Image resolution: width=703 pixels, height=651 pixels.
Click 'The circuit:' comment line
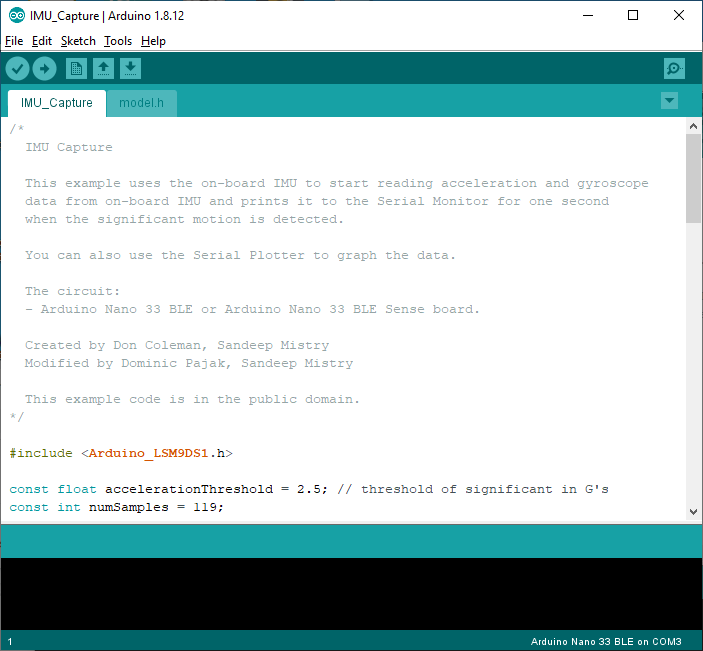[x=73, y=291]
